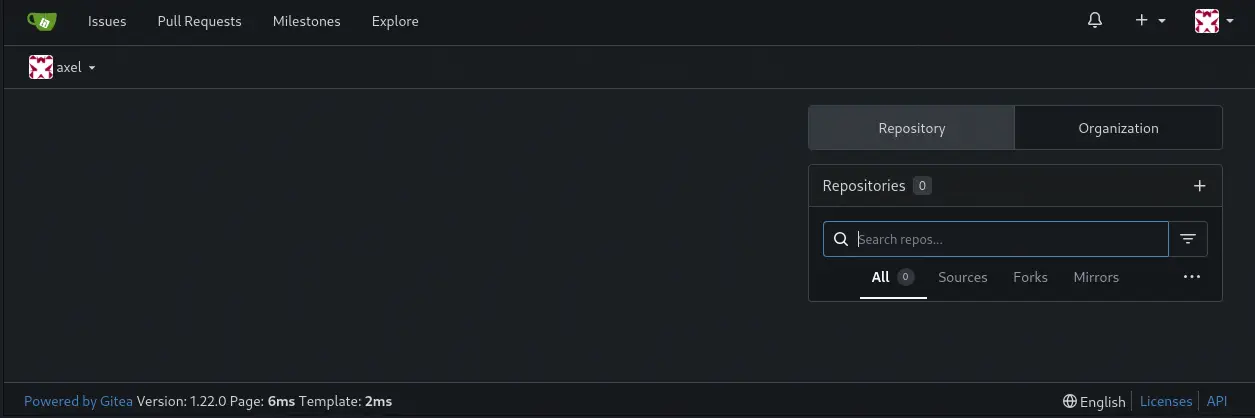
Task: Select the Repository tab
Action: (911, 128)
